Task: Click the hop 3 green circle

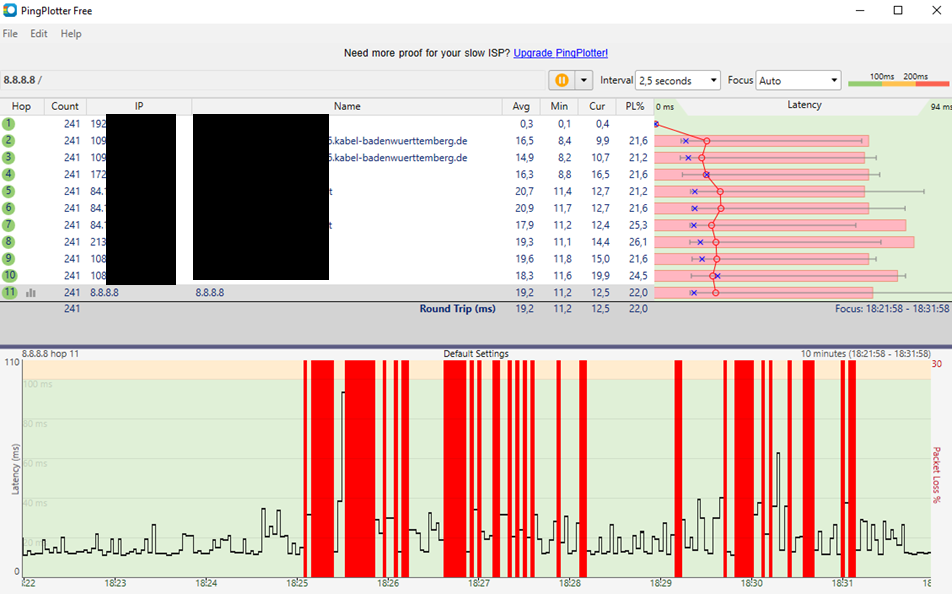Action: click(x=8, y=157)
